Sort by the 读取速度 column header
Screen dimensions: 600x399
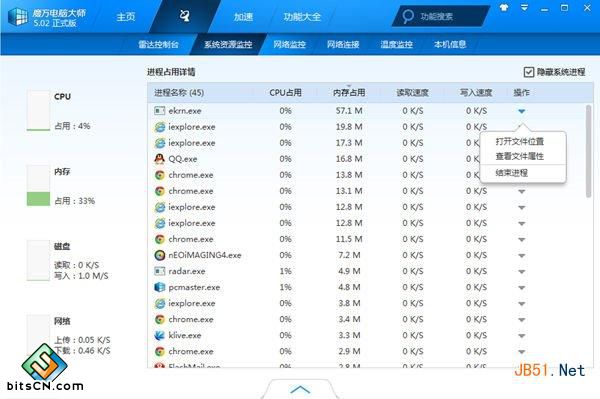coord(412,93)
